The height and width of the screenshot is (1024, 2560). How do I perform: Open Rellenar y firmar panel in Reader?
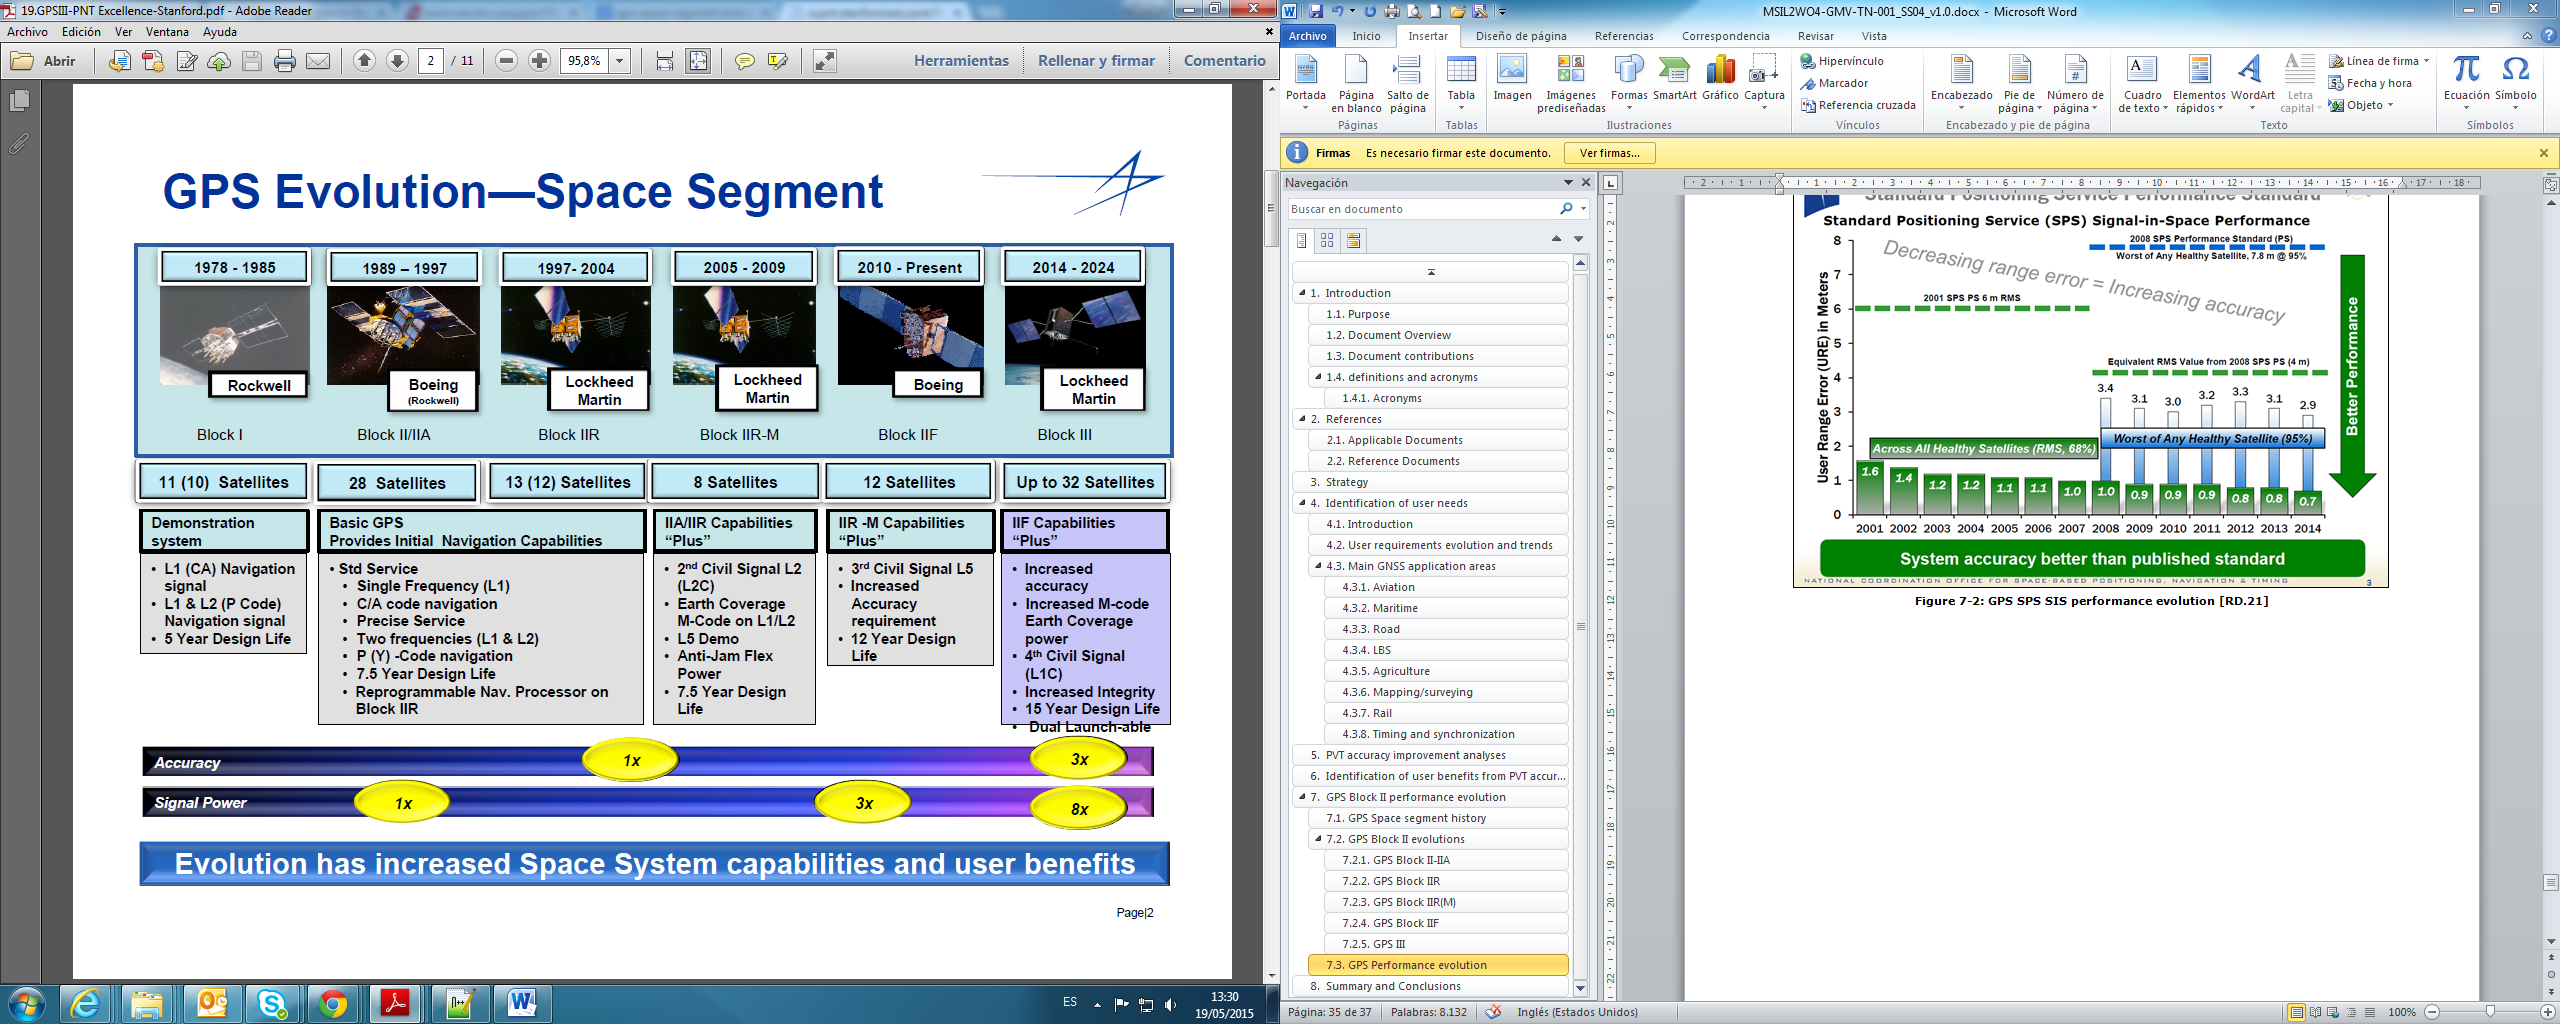coord(1096,61)
